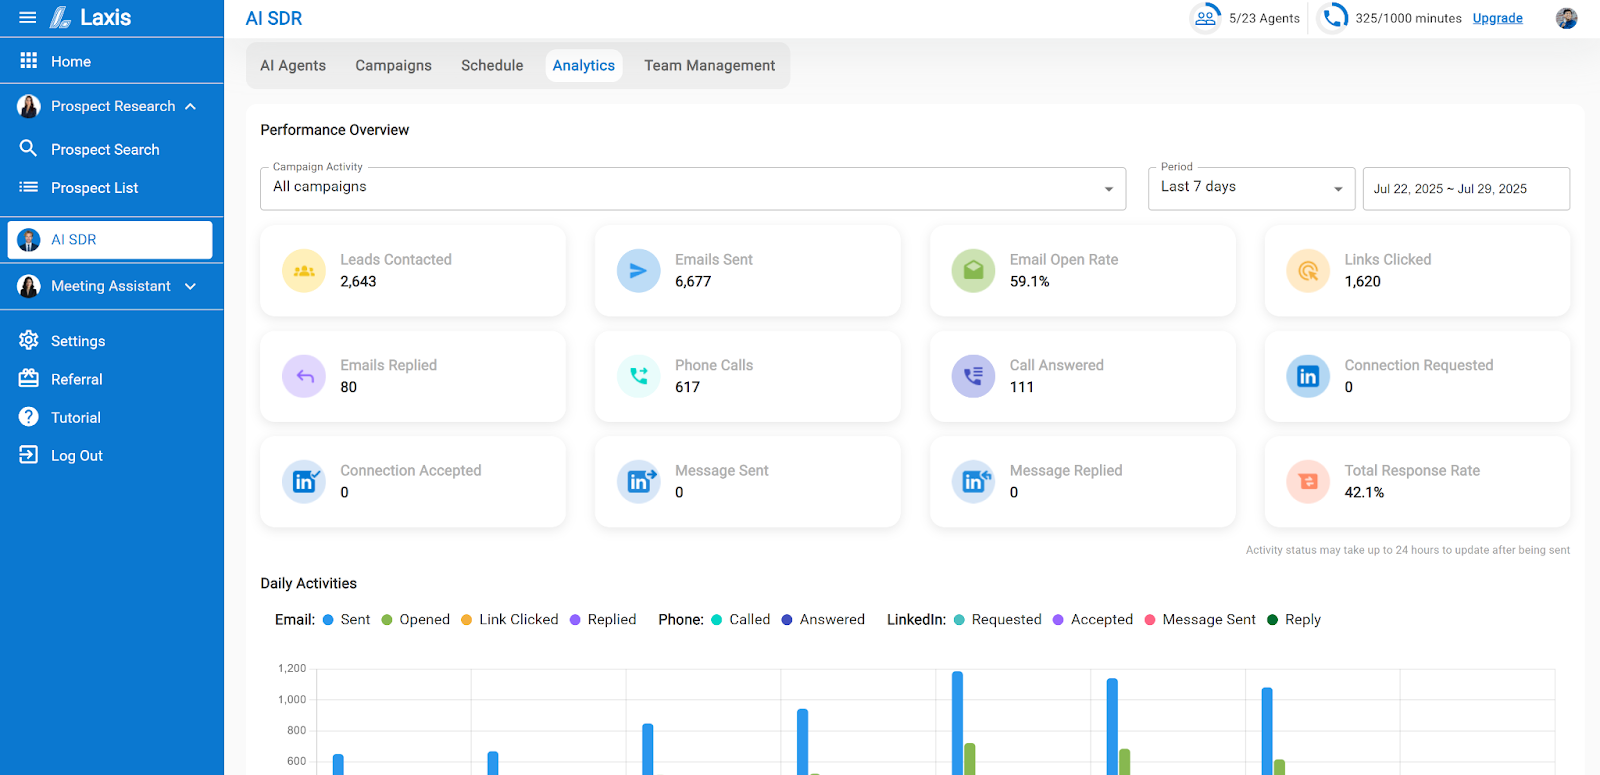Click the Emails Sent value 6,677
Viewport: 1600px width, 775px height.
coord(693,282)
